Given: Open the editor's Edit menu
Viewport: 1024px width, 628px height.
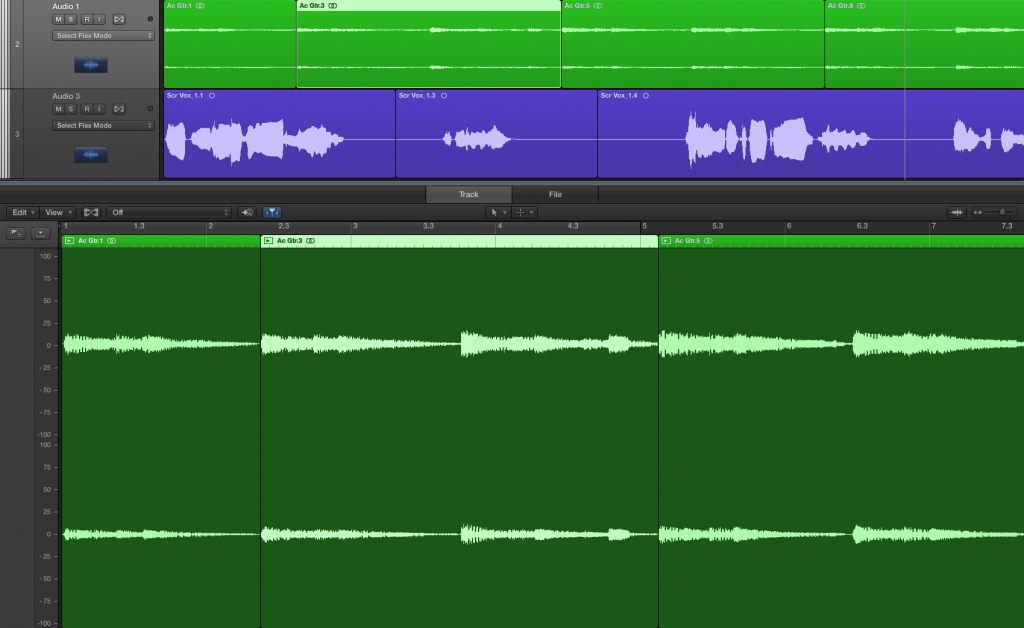Looking at the screenshot, I should coord(22,212).
